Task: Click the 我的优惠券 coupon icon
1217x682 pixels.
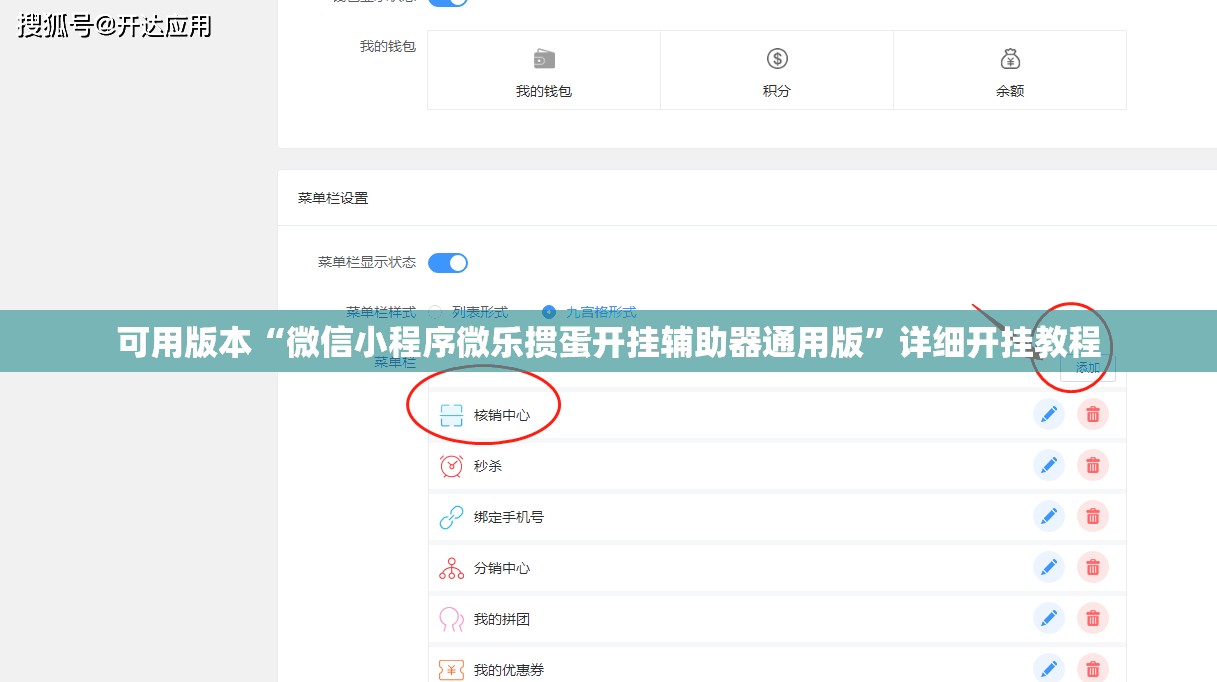Action: (452, 670)
